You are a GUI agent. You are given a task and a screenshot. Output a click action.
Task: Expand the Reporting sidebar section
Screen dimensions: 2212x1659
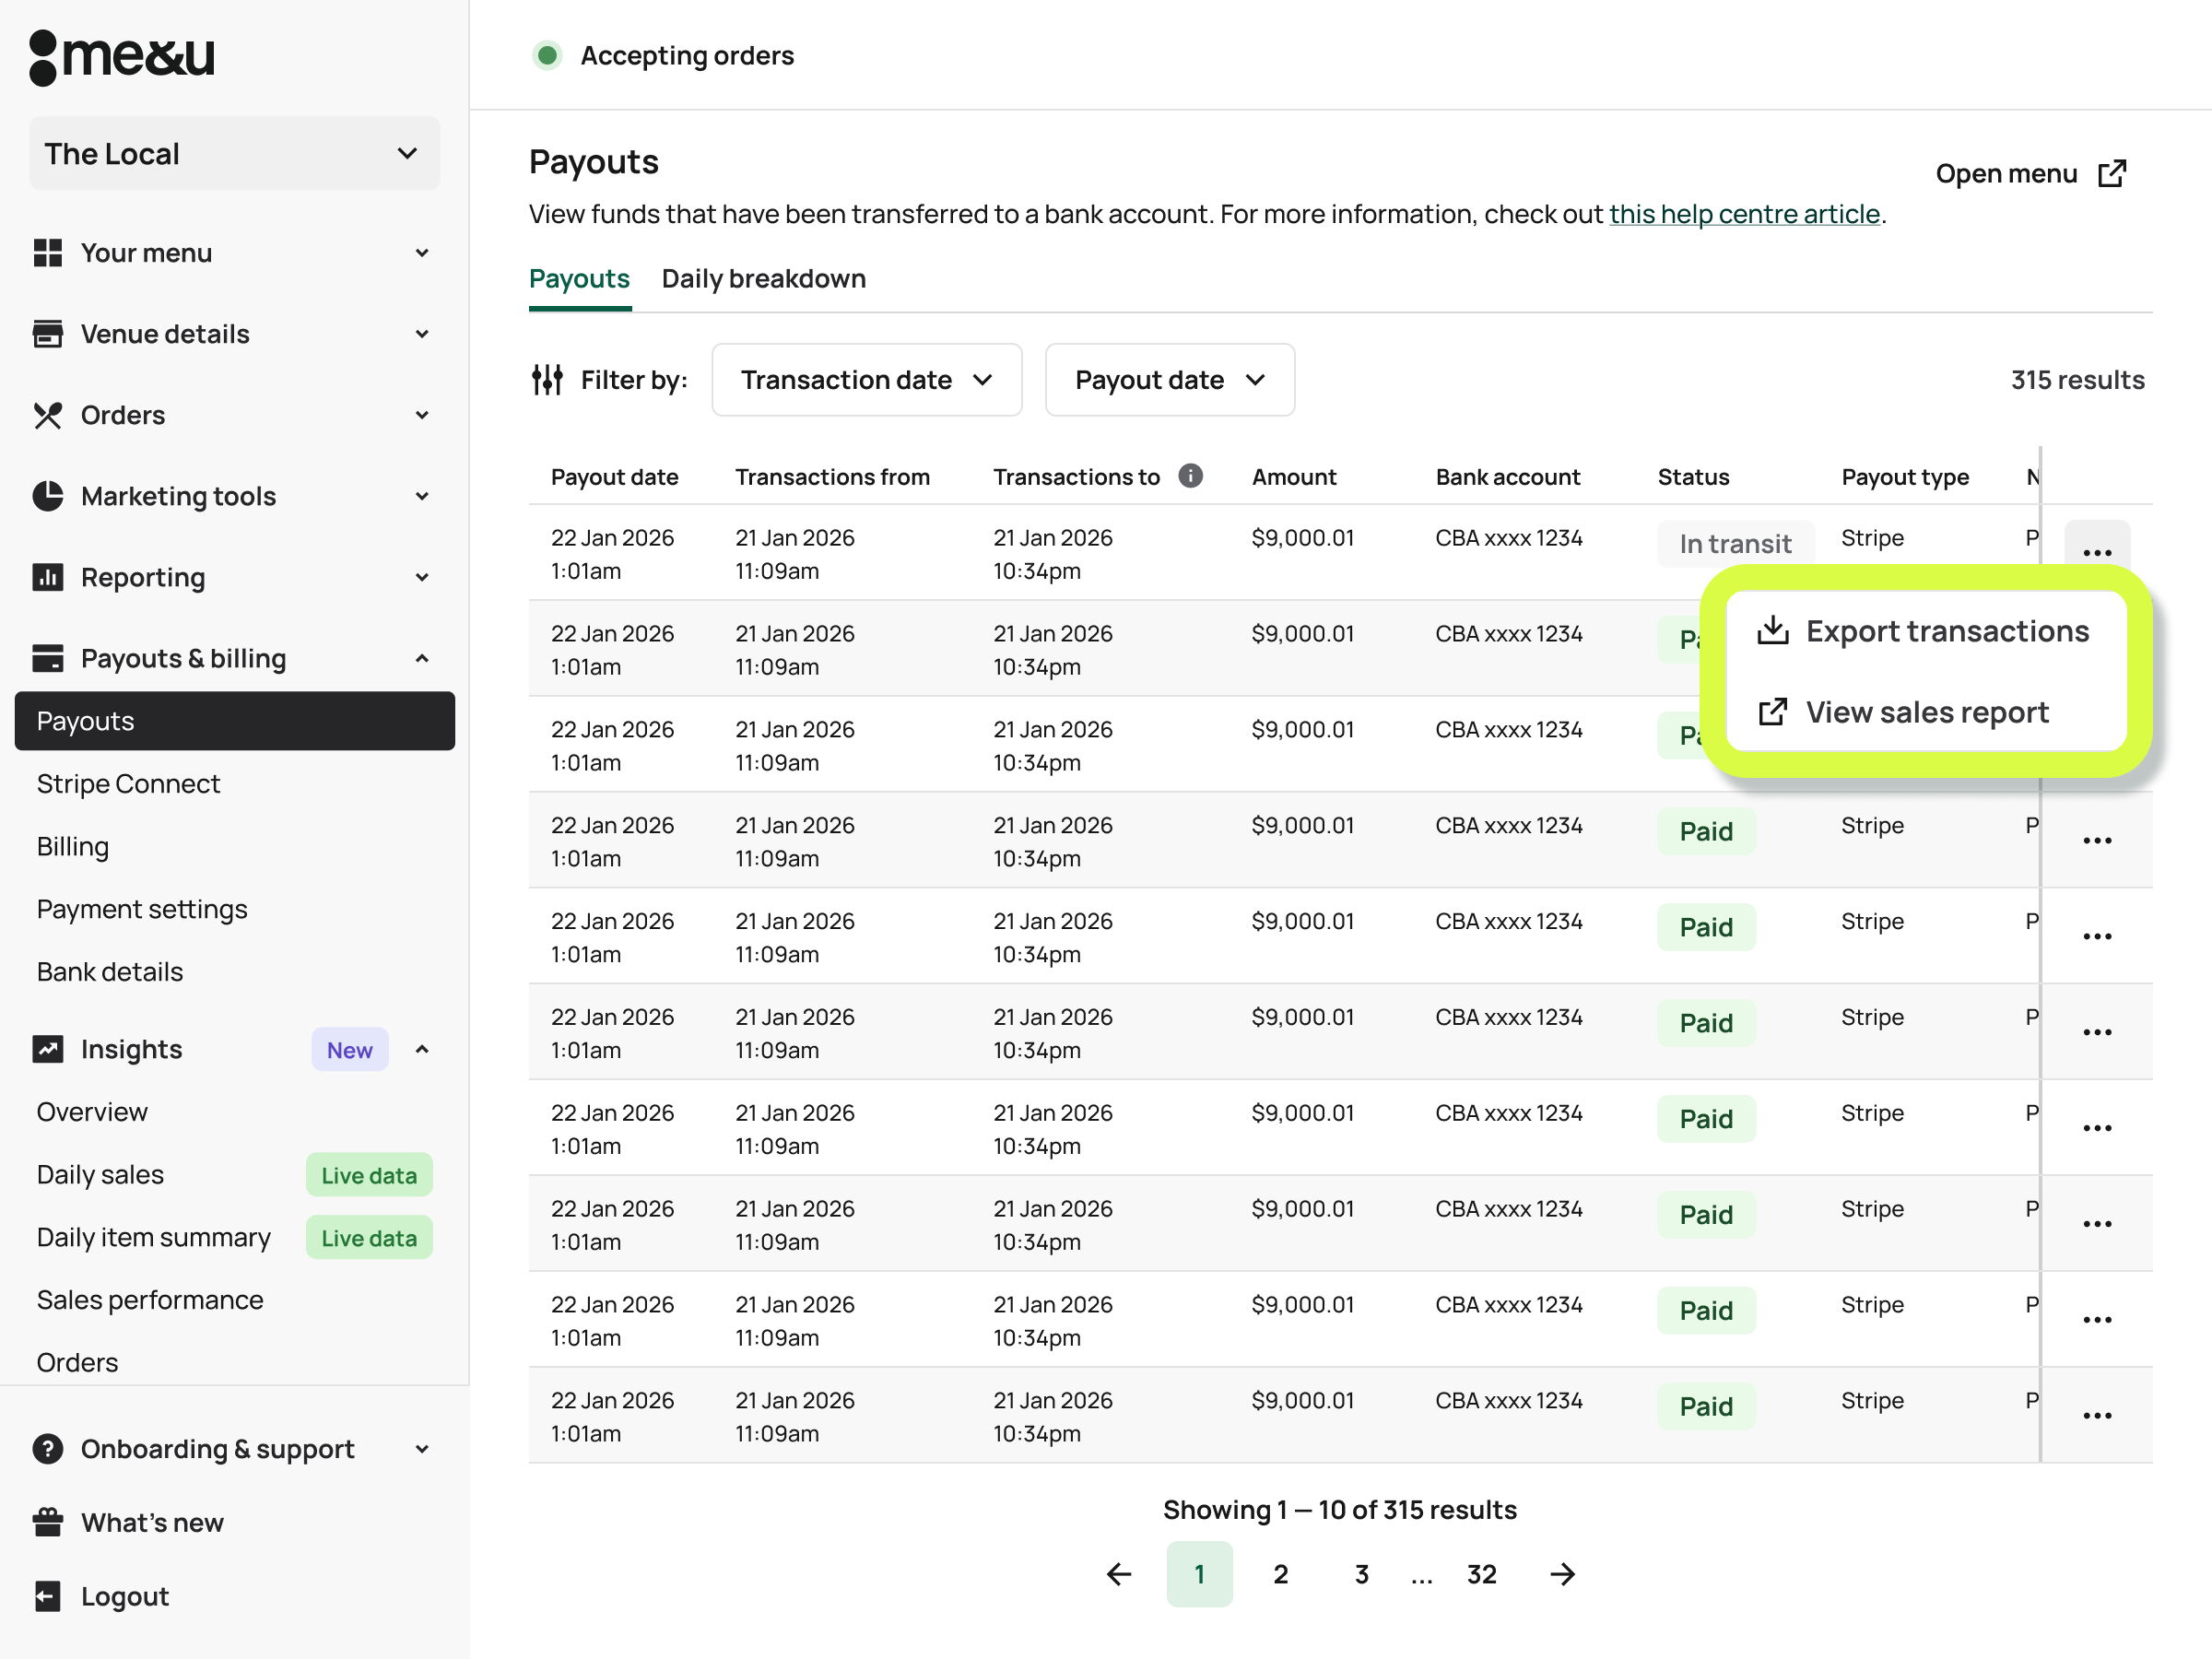click(x=421, y=577)
